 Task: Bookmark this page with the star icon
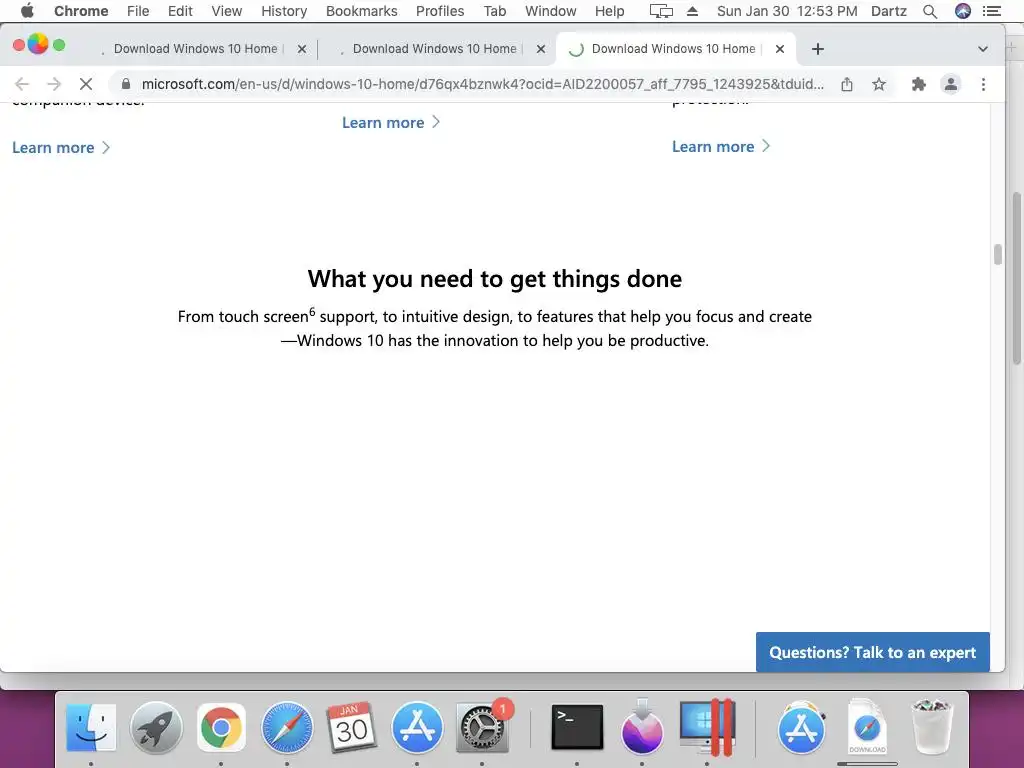click(x=879, y=84)
